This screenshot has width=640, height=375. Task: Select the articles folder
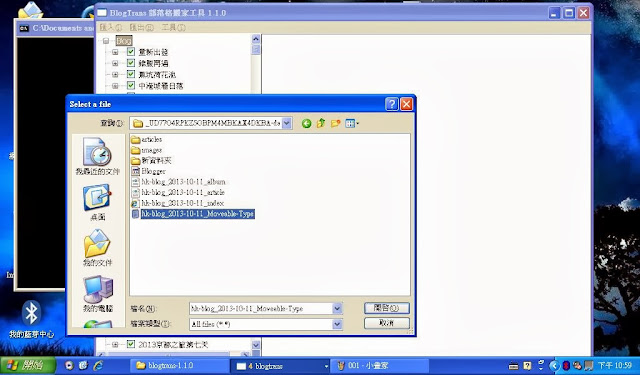[147, 140]
